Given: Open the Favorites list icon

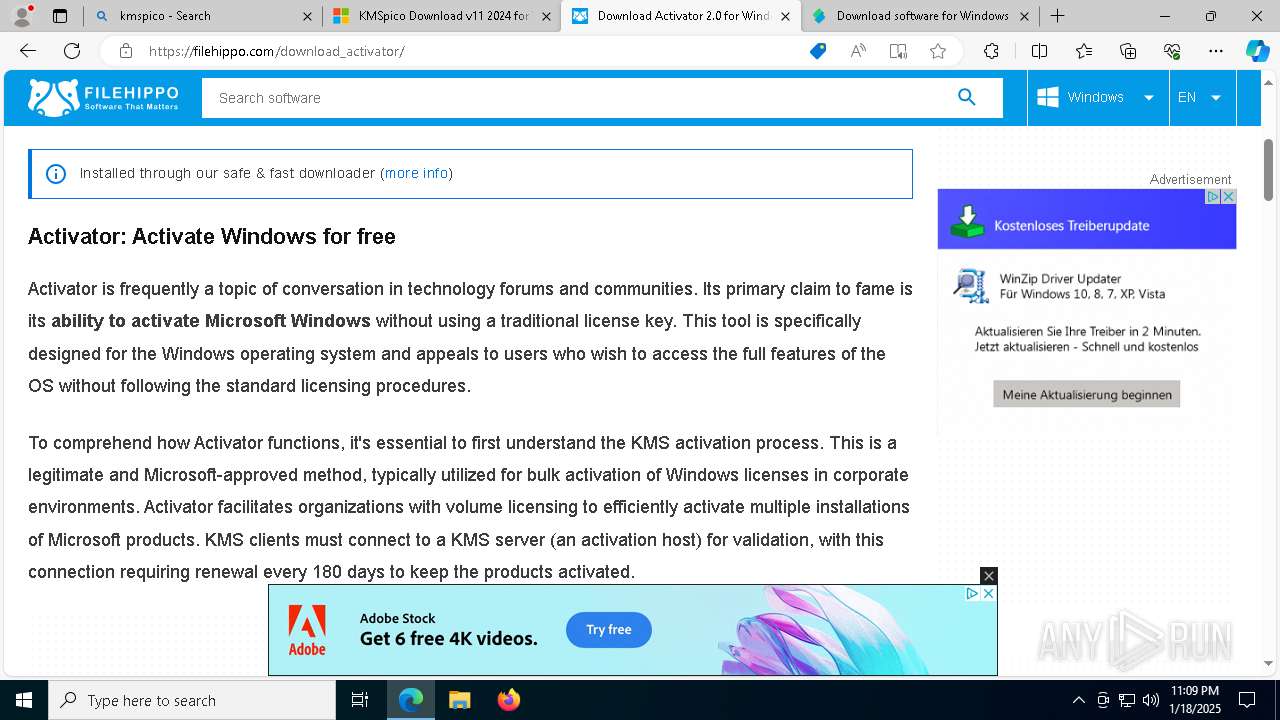Looking at the screenshot, I should 1084,51.
